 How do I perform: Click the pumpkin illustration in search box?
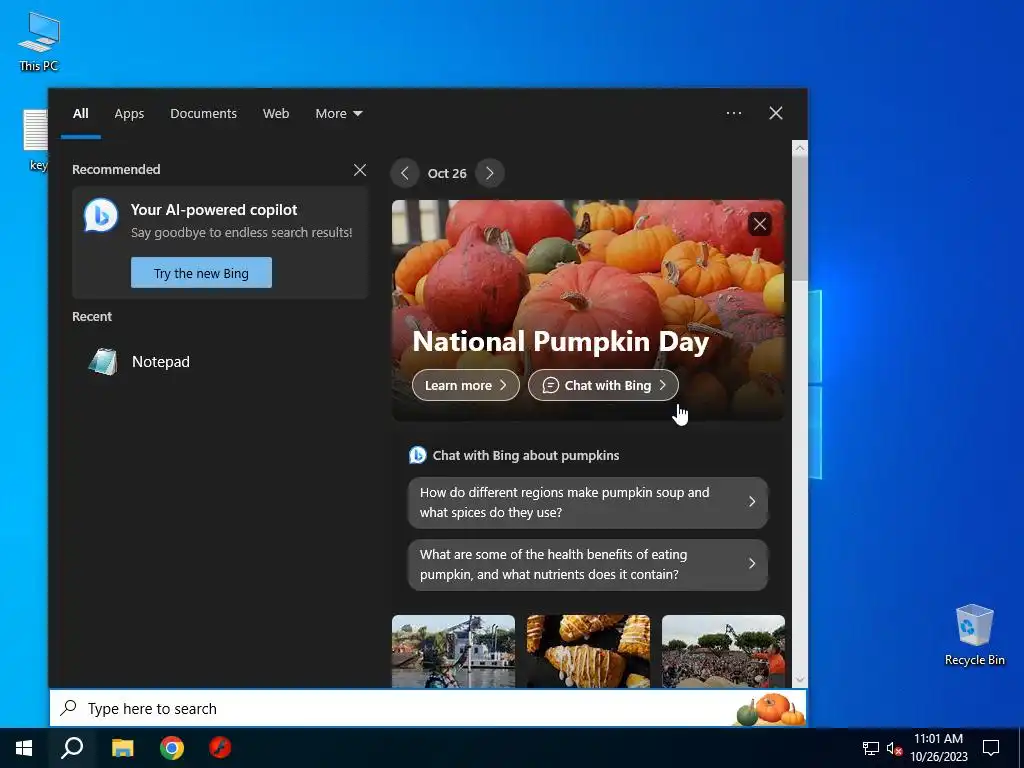click(769, 710)
